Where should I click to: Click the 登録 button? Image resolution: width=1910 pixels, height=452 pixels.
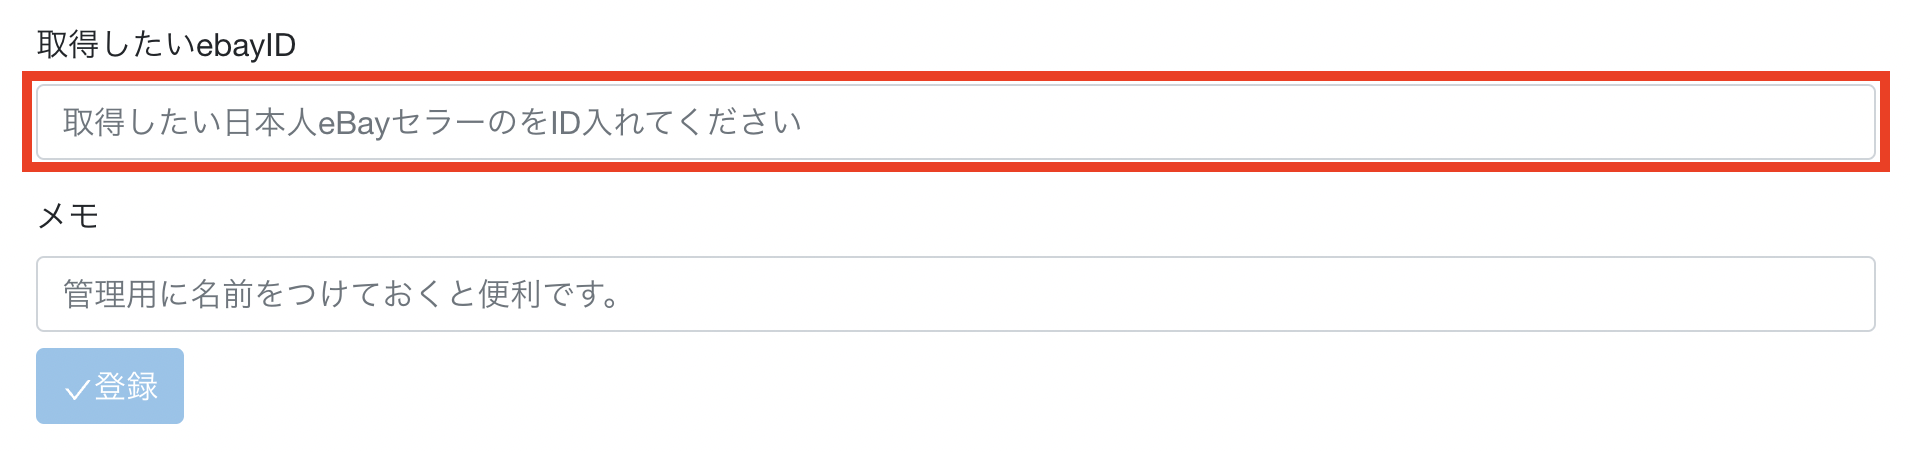point(110,386)
